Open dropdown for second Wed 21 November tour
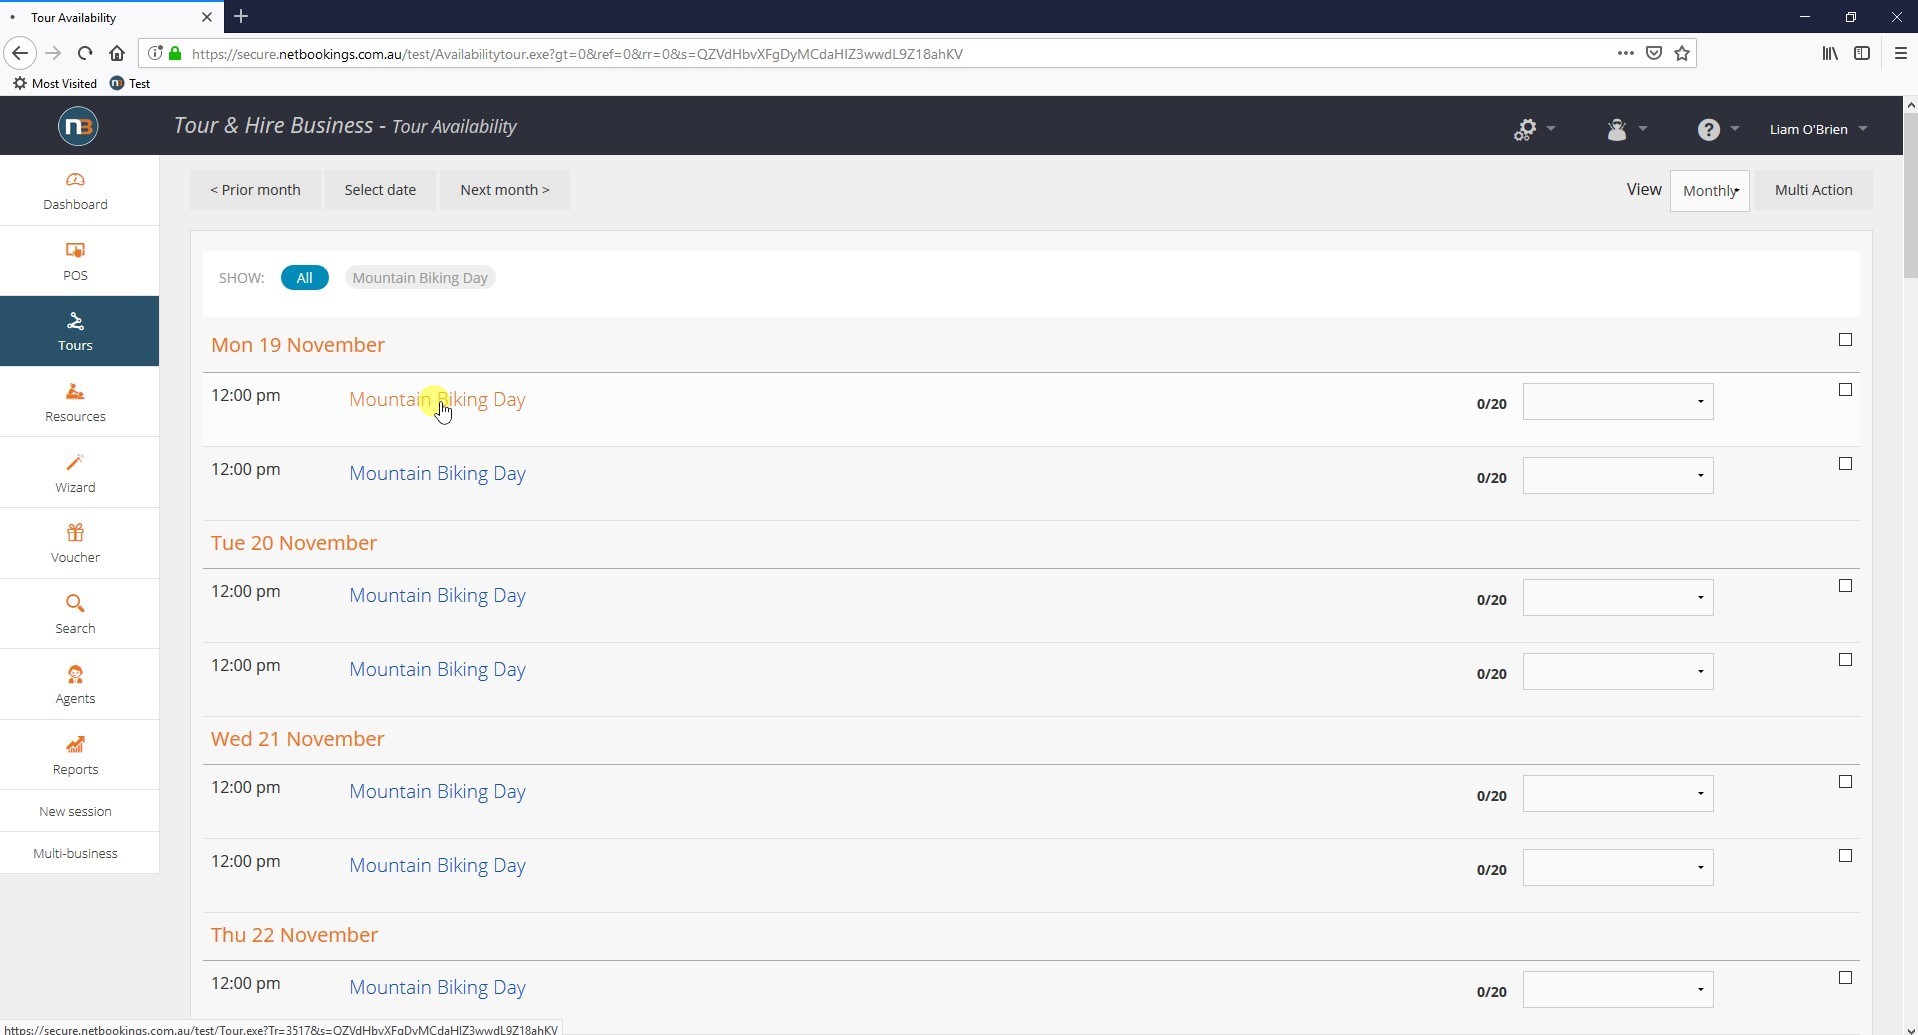Image resolution: width=1918 pixels, height=1035 pixels. tap(1617, 868)
